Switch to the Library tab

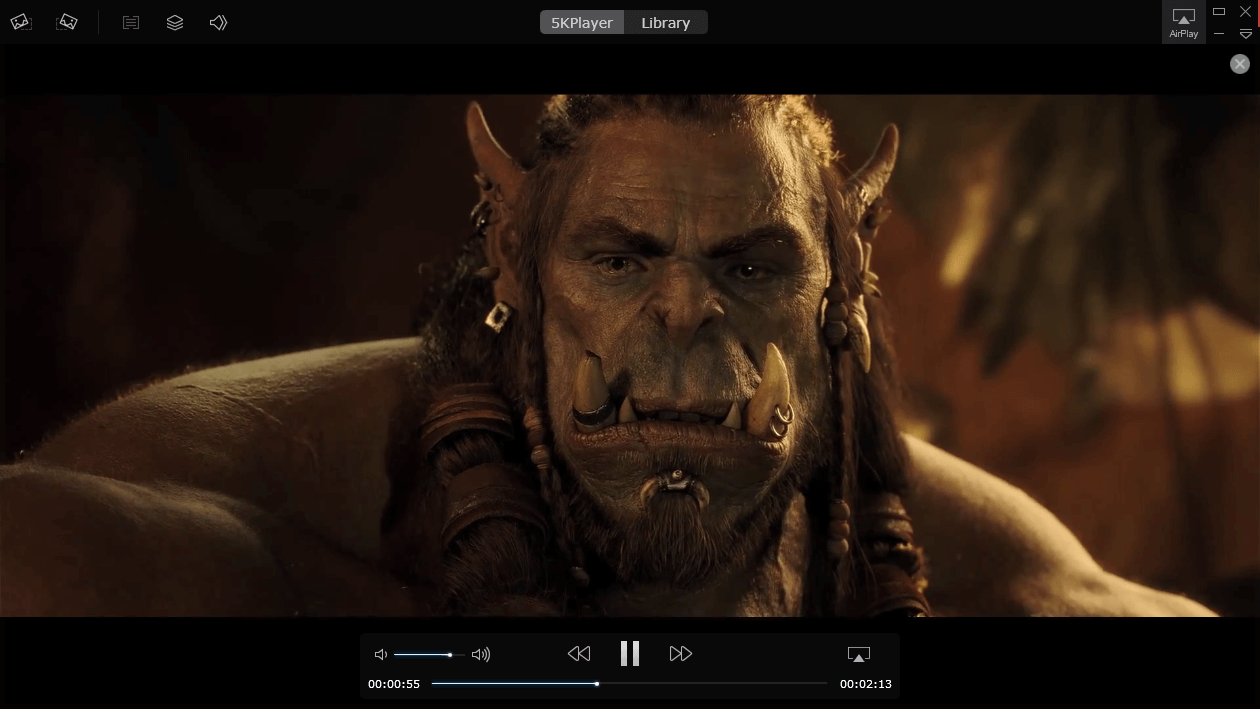click(x=666, y=22)
